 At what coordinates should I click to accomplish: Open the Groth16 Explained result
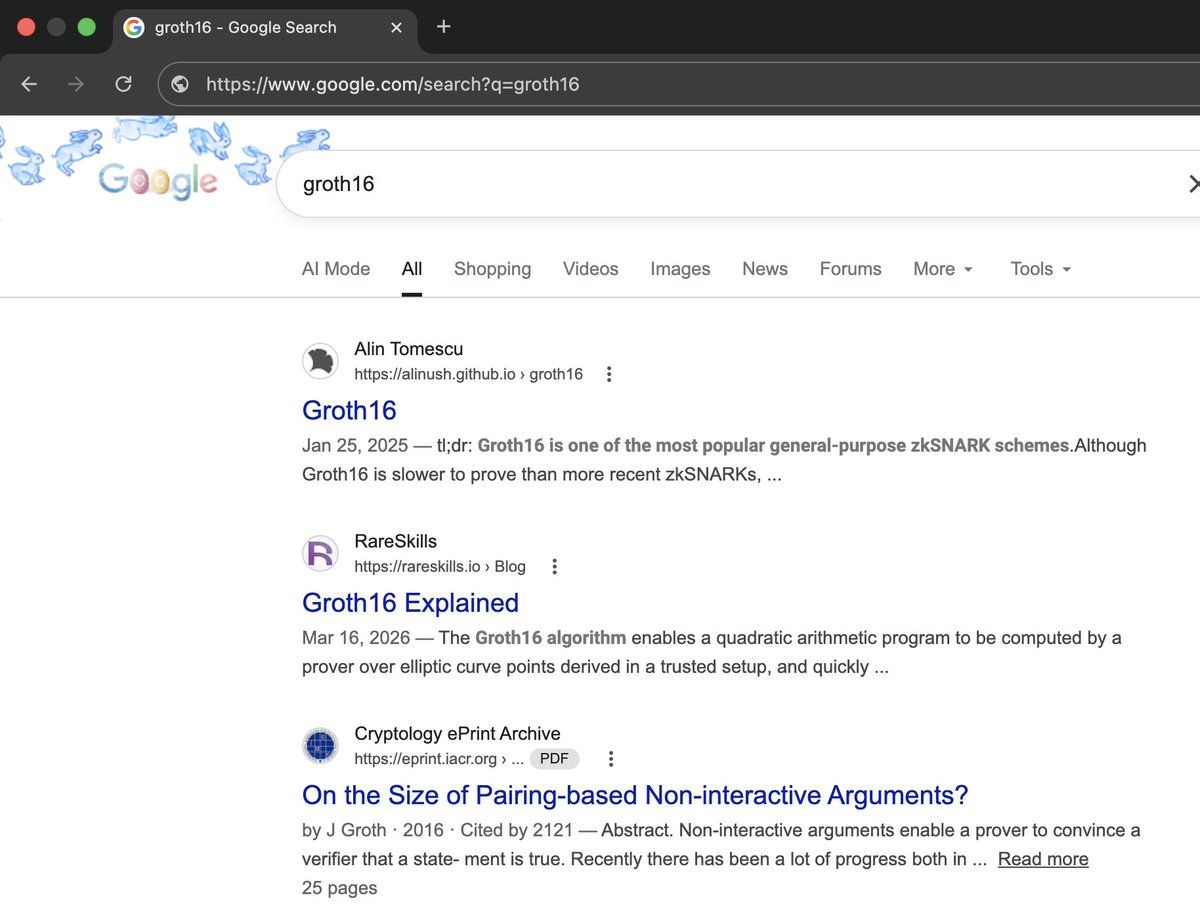pyautogui.click(x=410, y=603)
